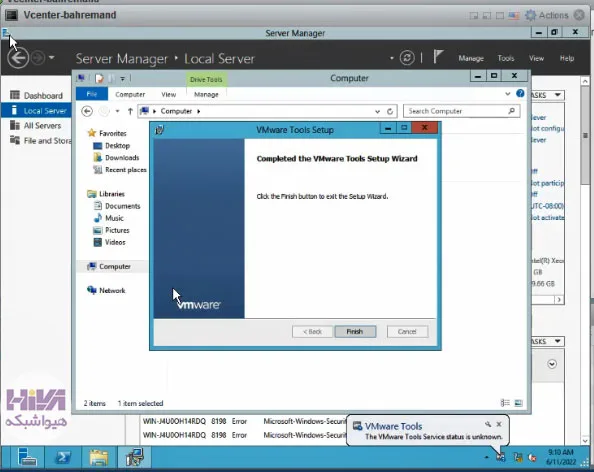Switch to VMware Tools installer in the taskbar
The width and height of the screenshot is (594, 472).
(135, 457)
